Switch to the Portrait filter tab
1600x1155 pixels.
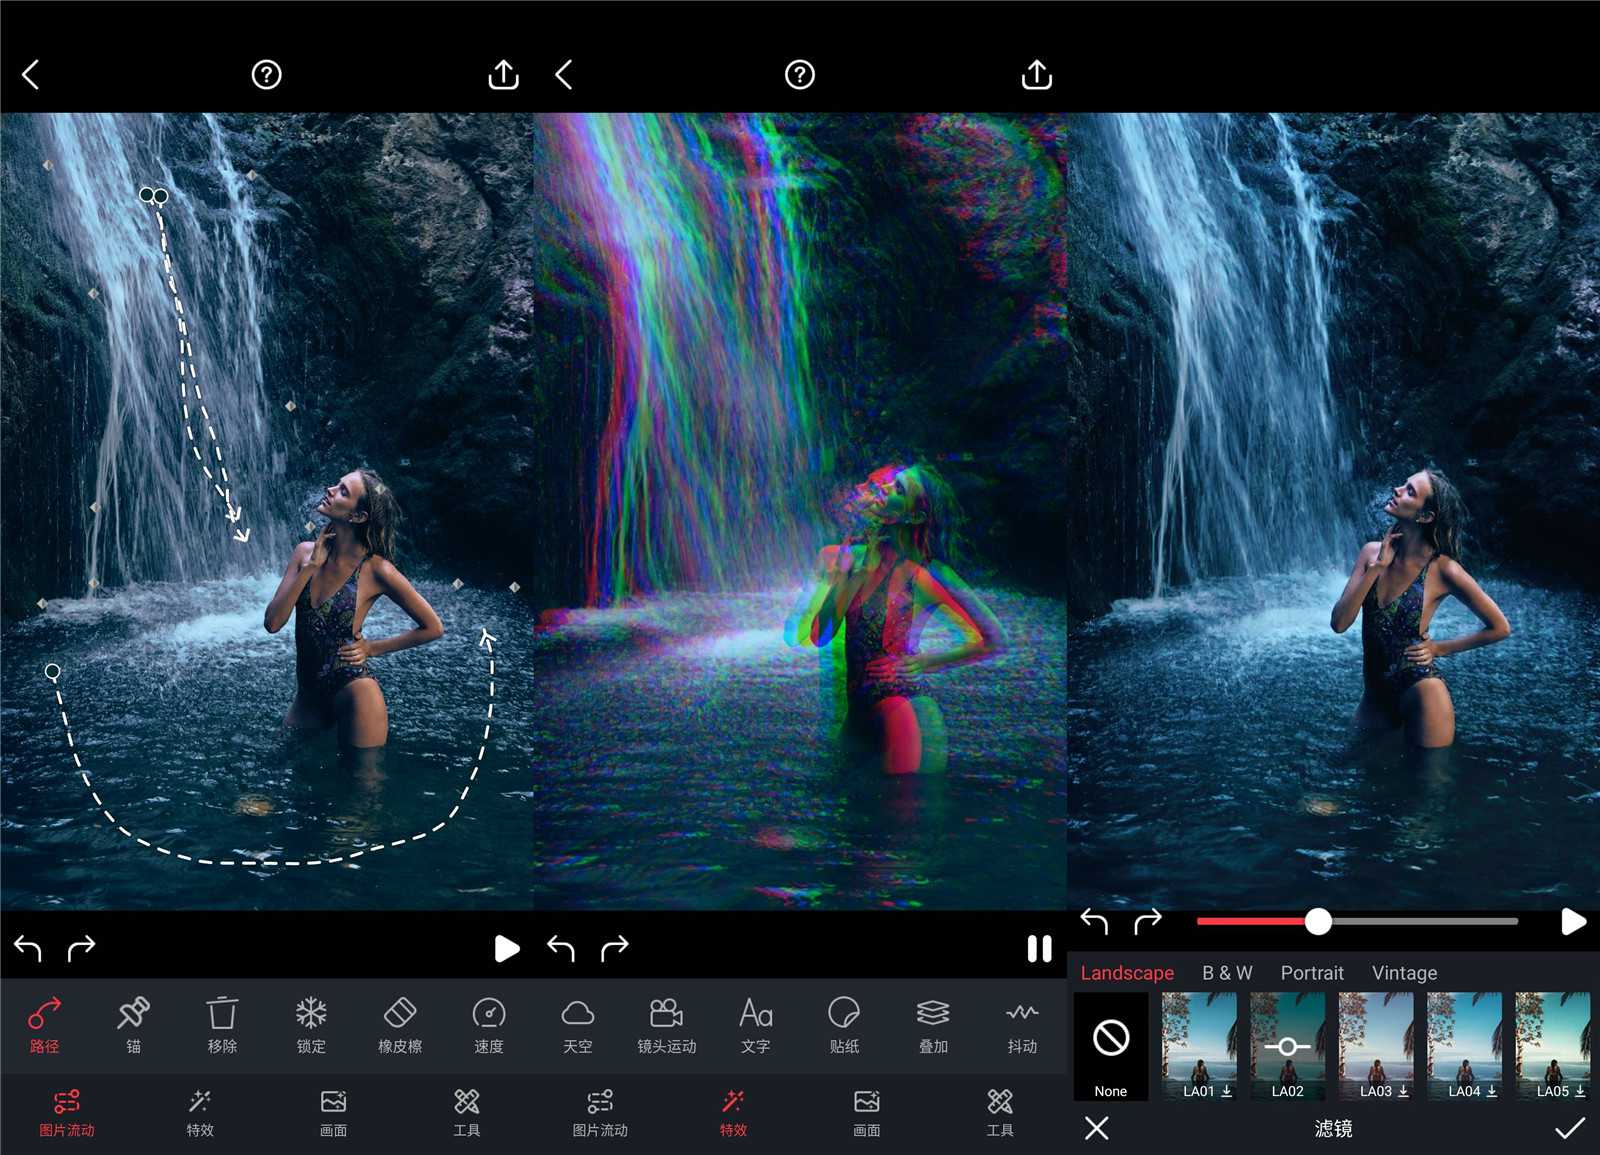coord(1312,973)
